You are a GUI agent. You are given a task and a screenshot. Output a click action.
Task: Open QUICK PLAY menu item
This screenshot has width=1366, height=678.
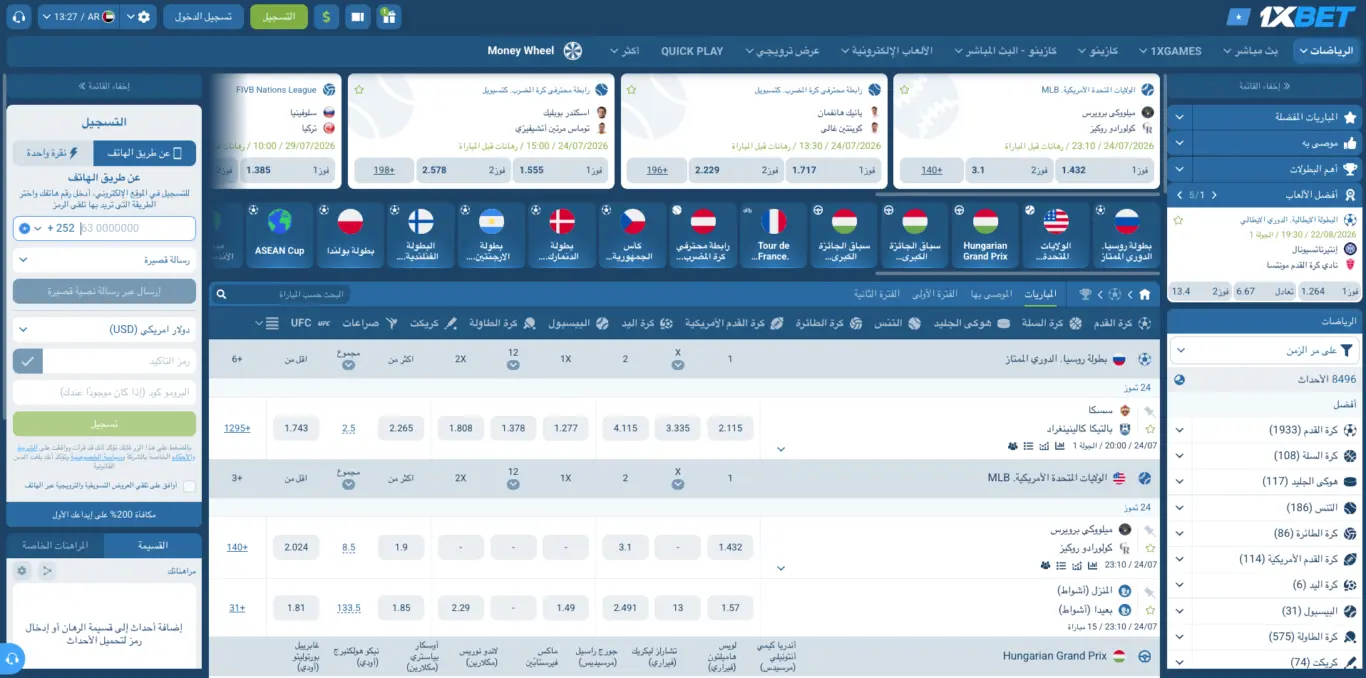point(692,51)
